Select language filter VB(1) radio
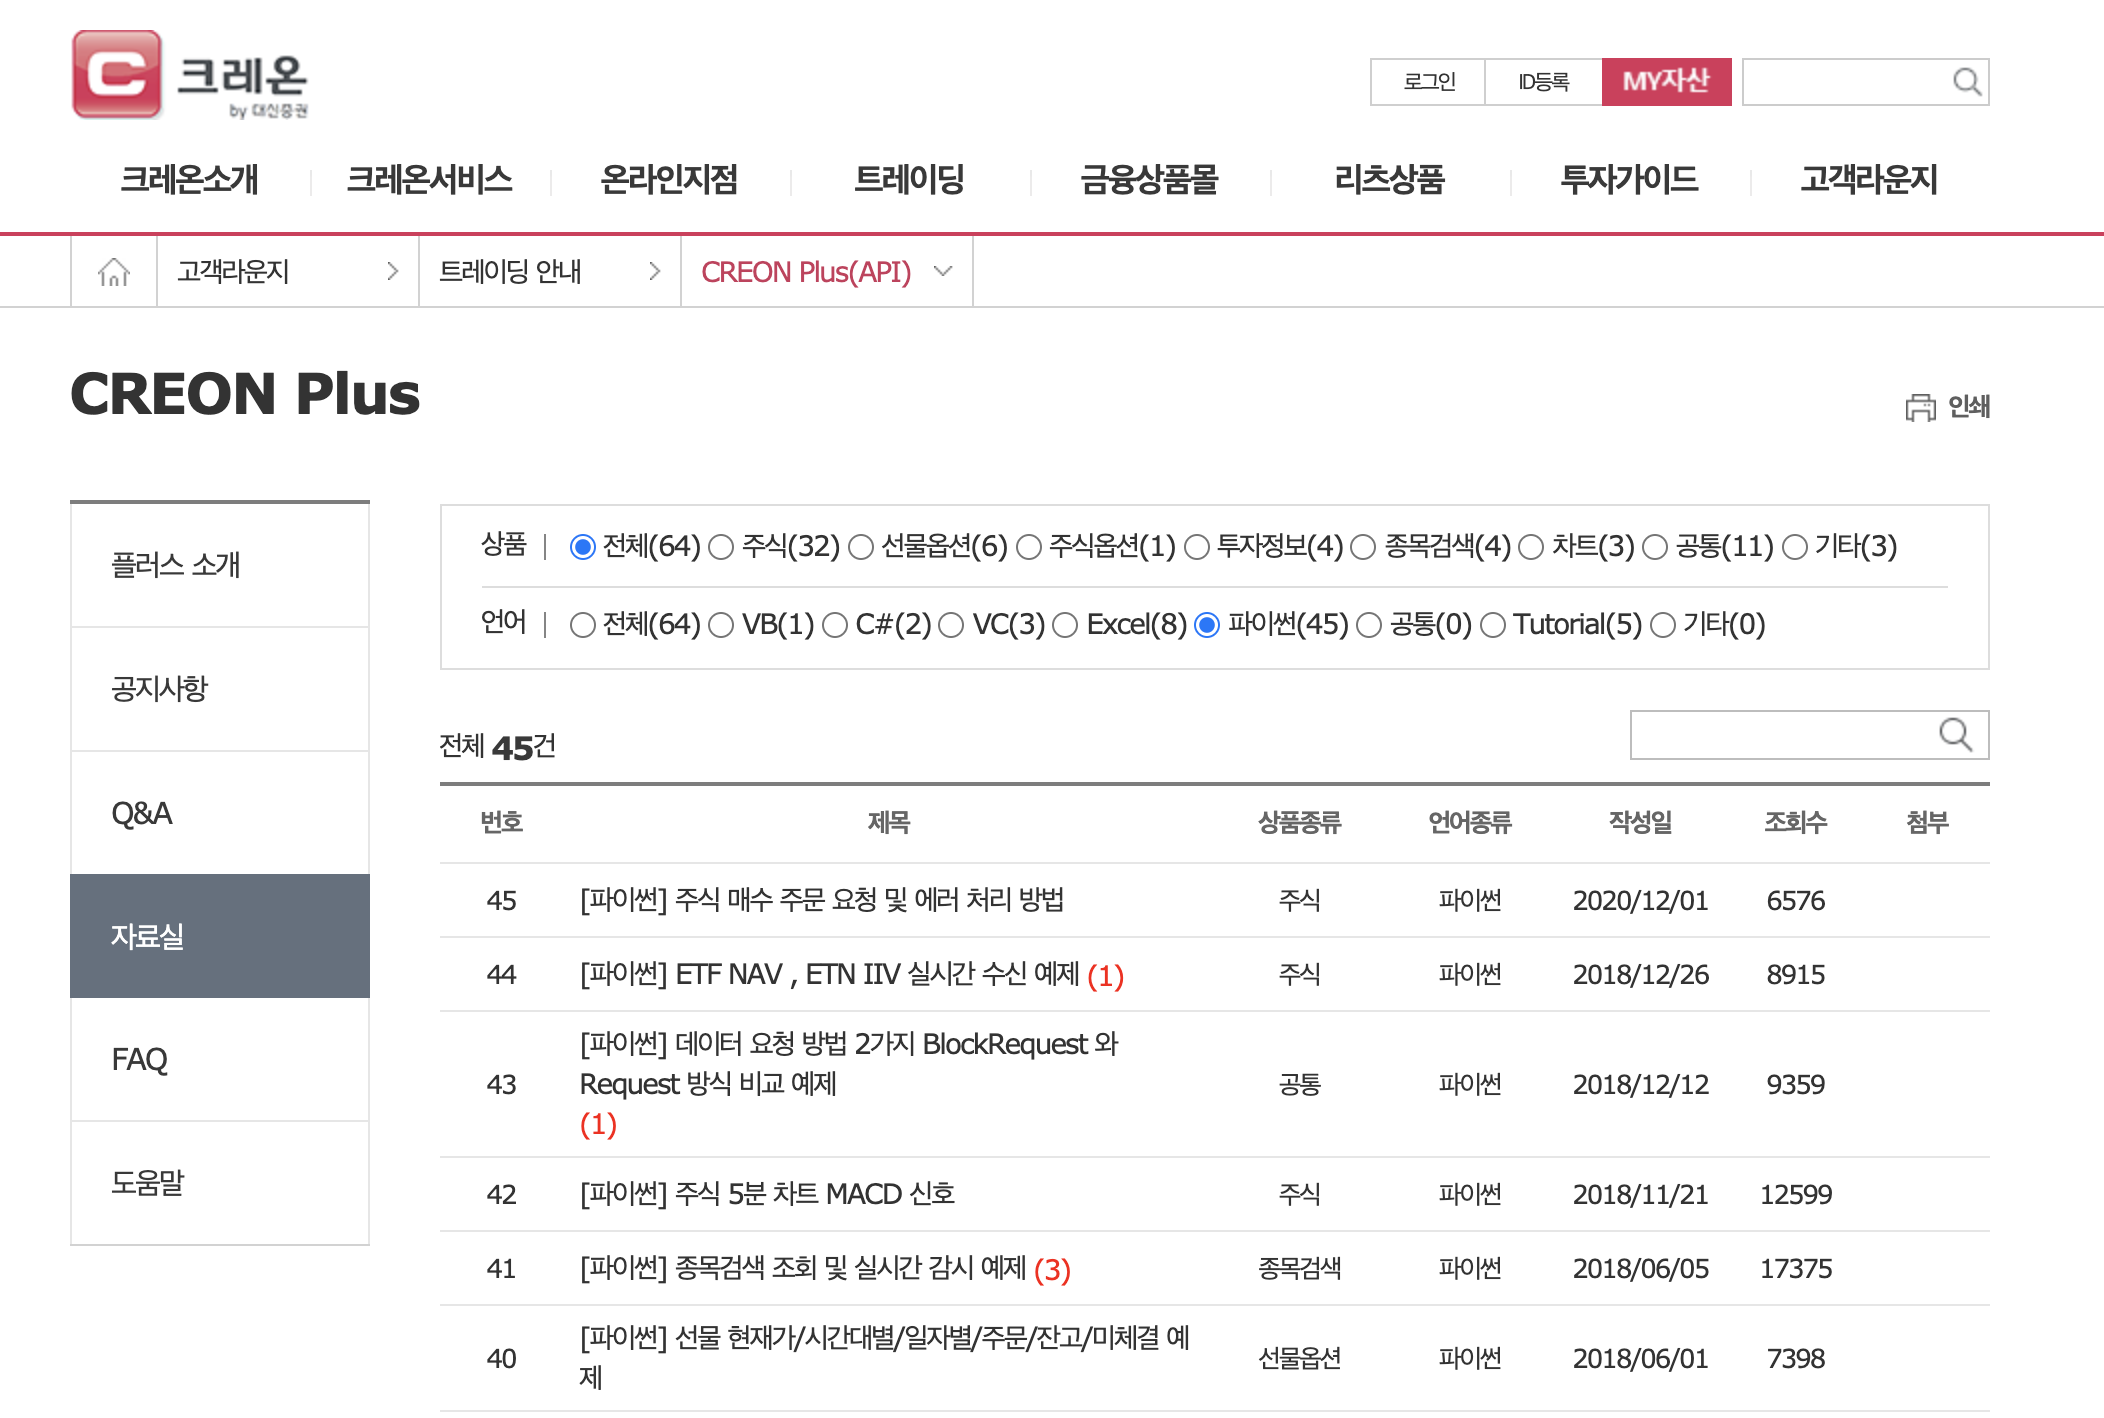The image size is (2104, 1418). pyautogui.click(x=721, y=625)
